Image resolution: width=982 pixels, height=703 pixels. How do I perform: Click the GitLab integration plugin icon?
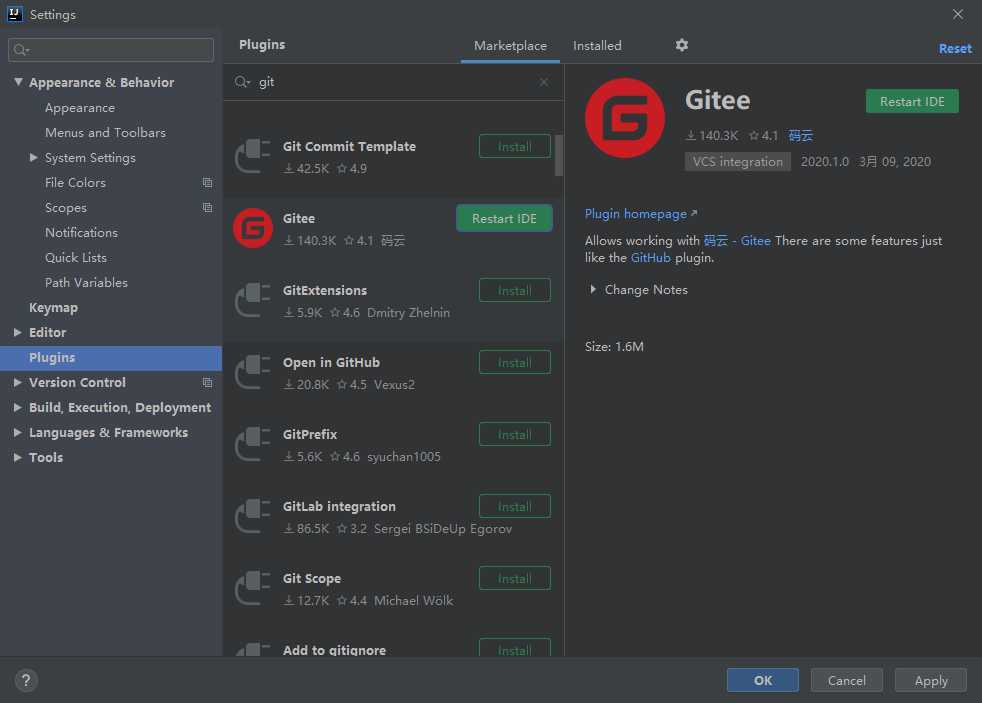tap(253, 516)
